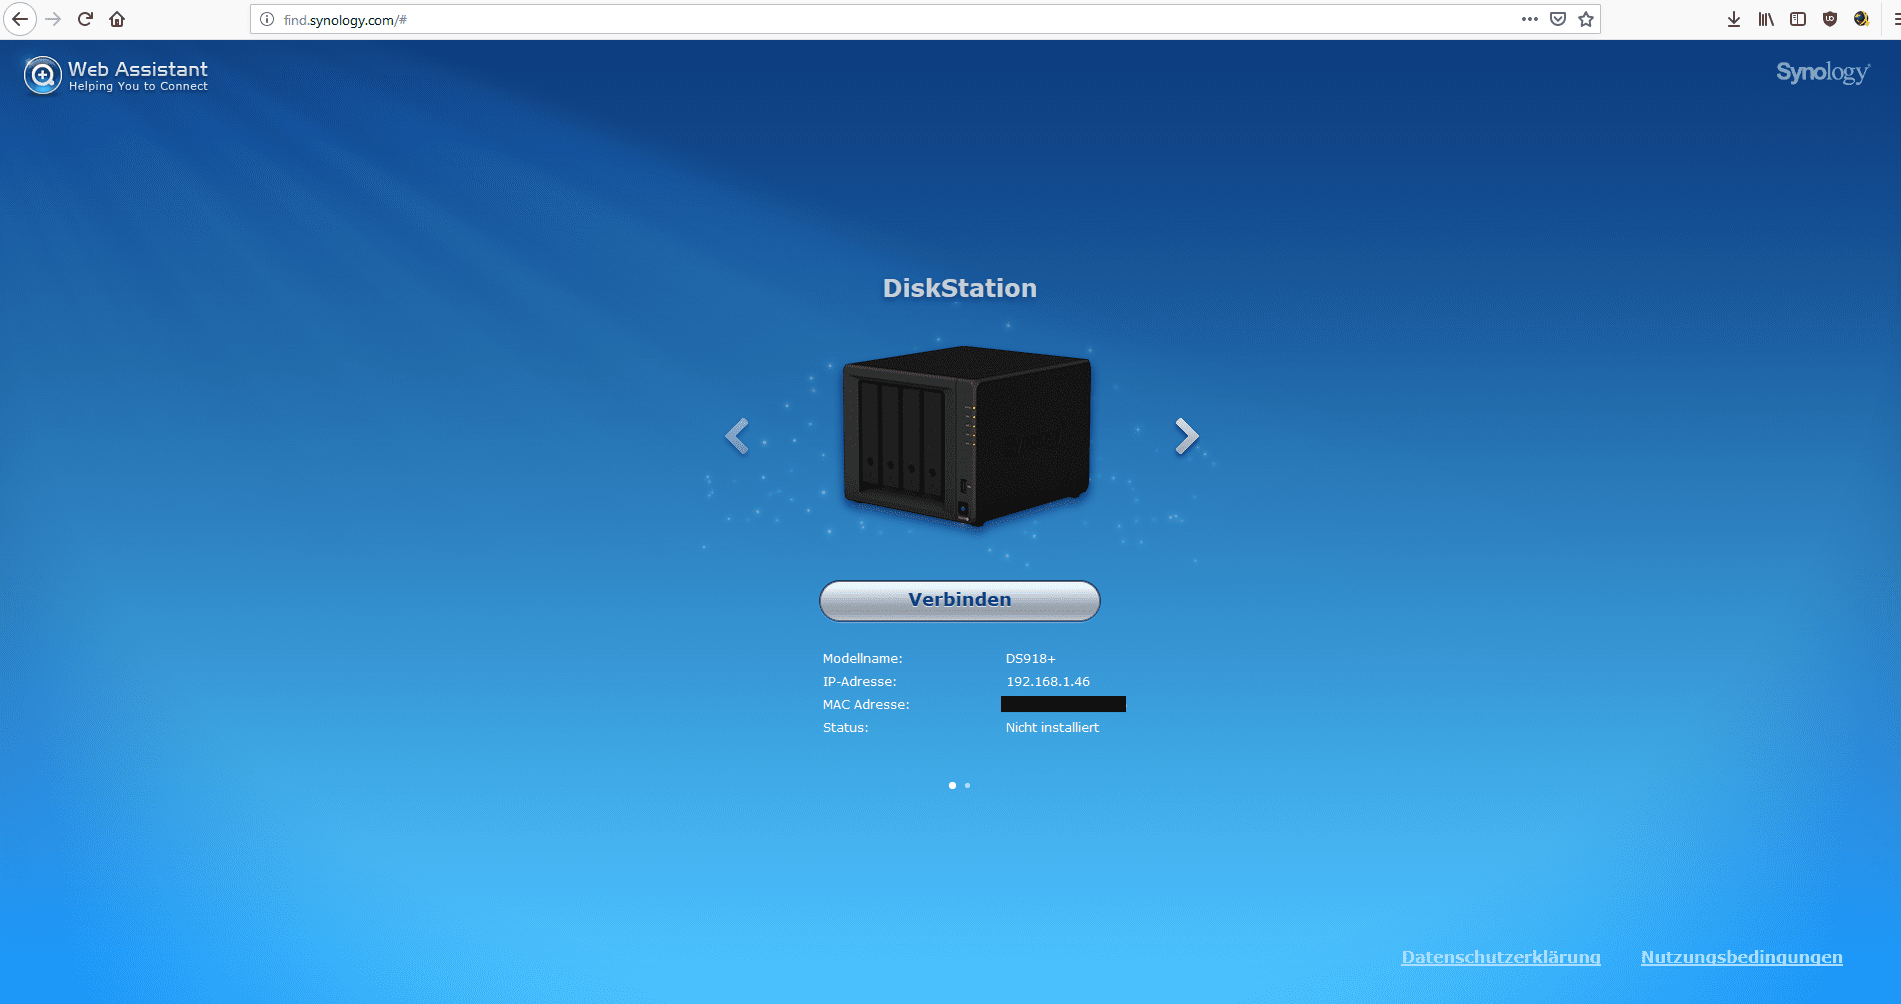The image size is (1901, 1004).
Task: Select the dimmer inactive page indicator dot
Action: pyautogui.click(x=967, y=785)
